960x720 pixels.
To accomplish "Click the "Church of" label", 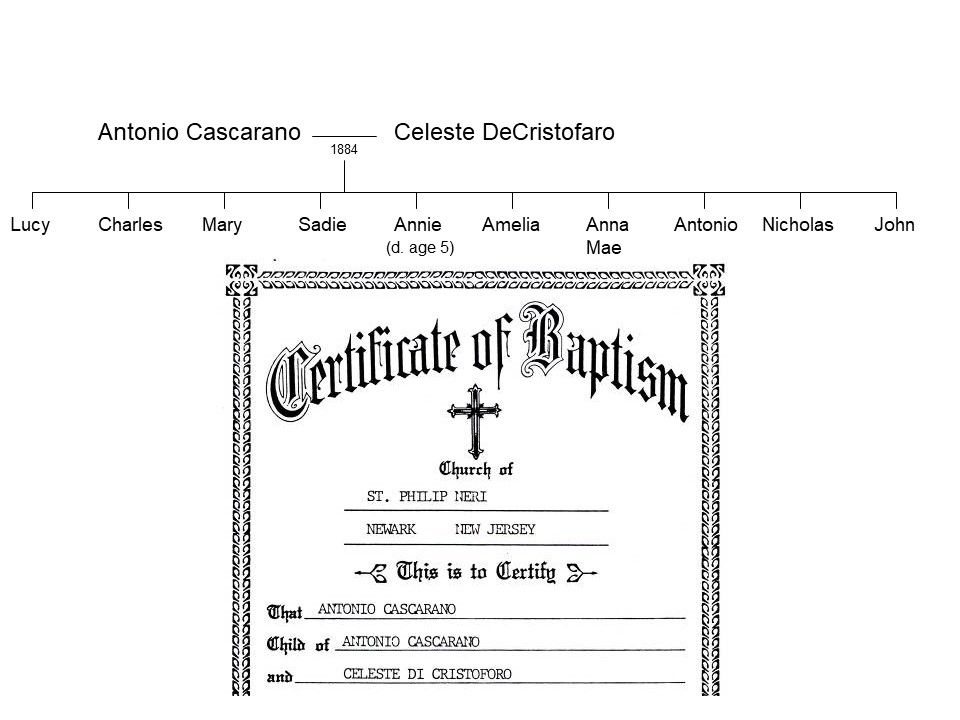I will pos(476,469).
